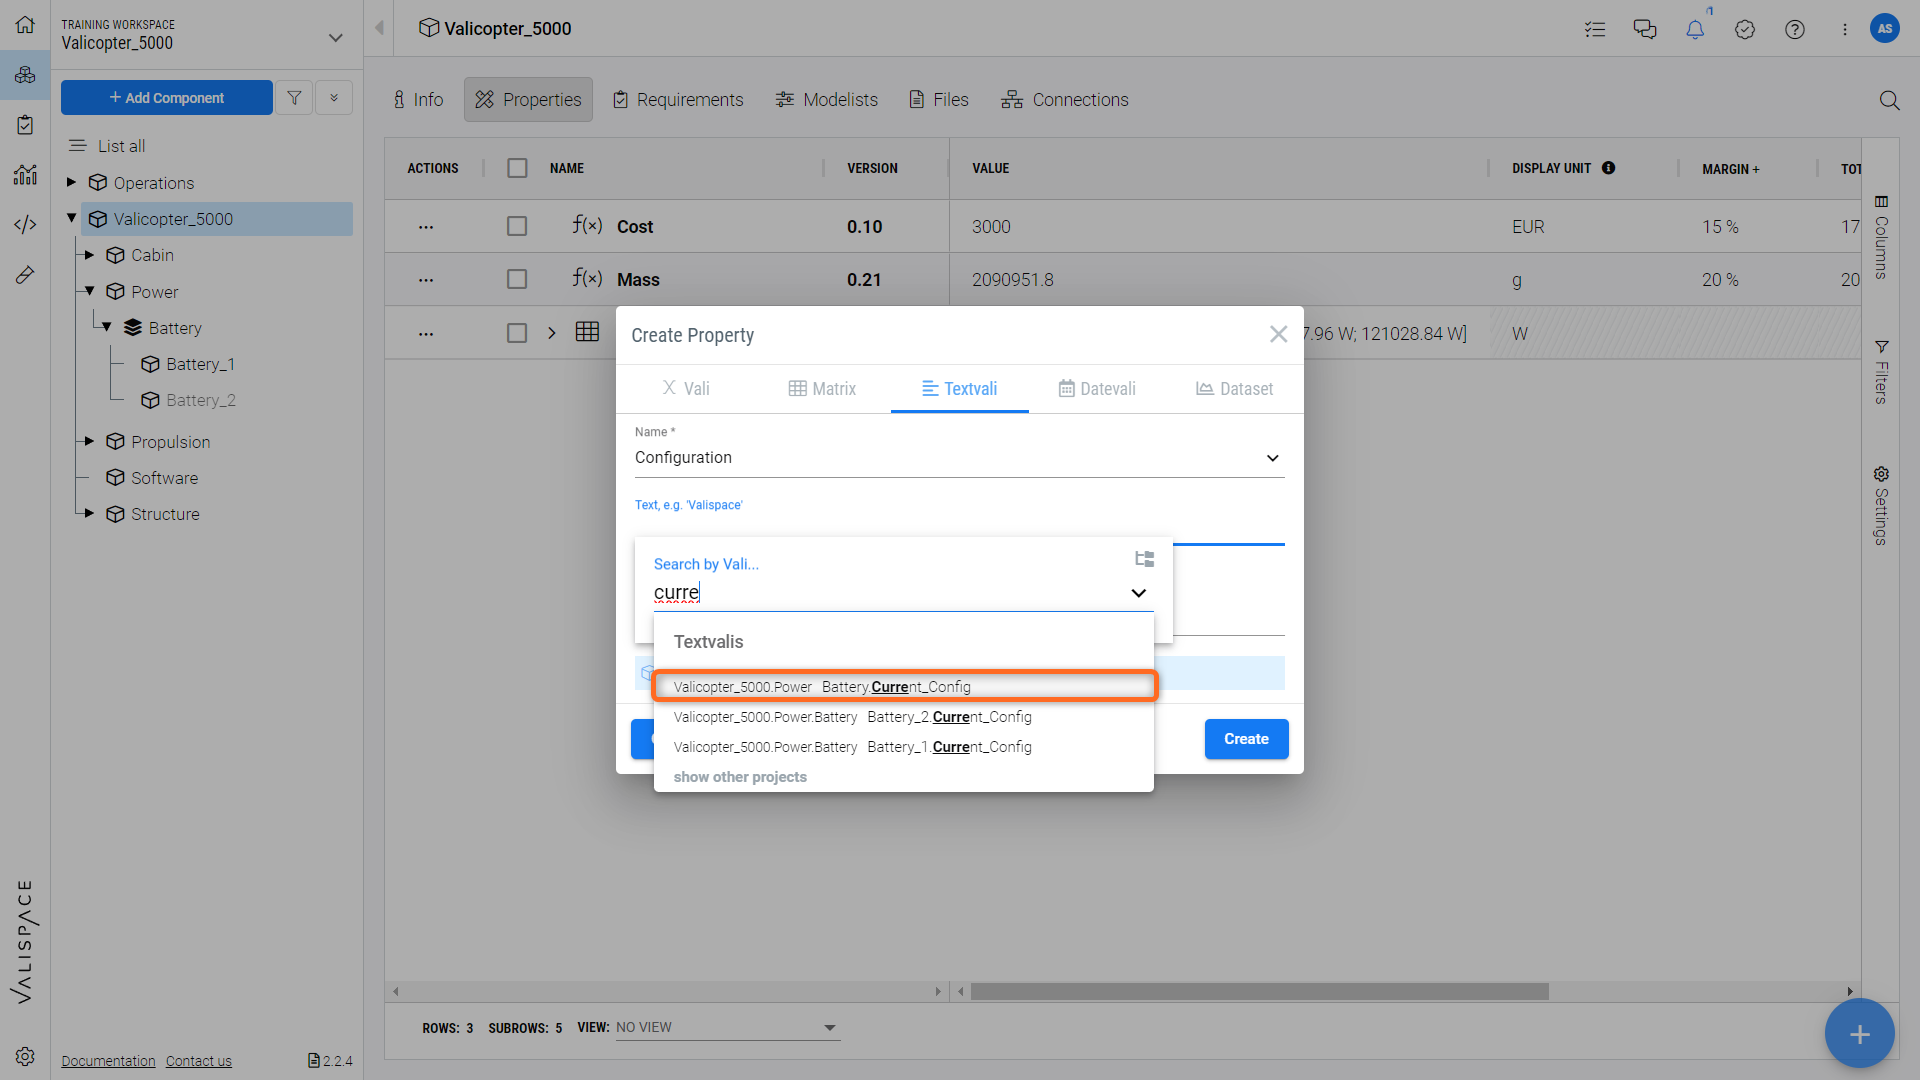The image size is (1920, 1080).
Task: Collapse the Power tree node
Action: [89, 291]
